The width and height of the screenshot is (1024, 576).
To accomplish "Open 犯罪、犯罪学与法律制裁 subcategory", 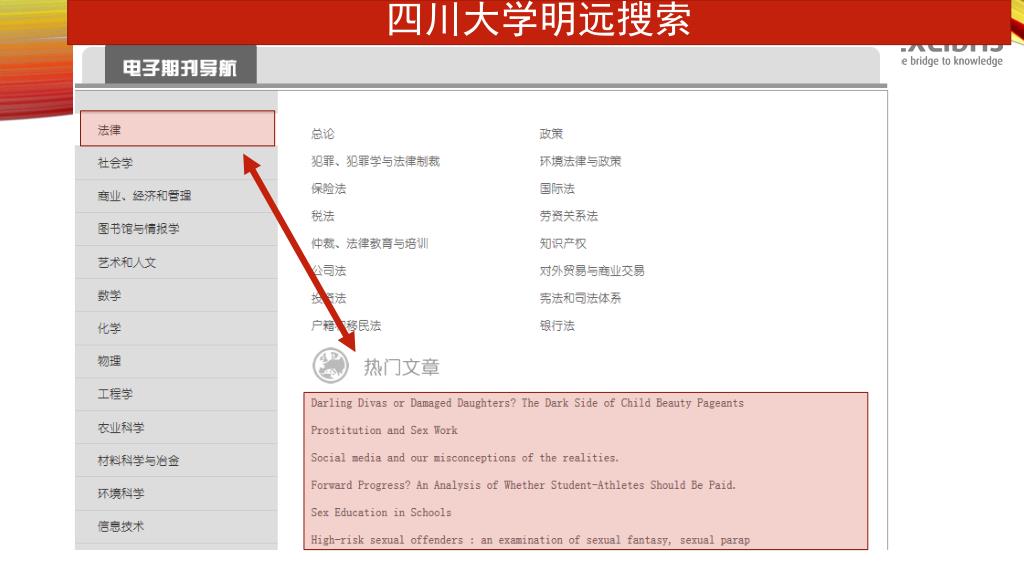I will tap(376, 161).
